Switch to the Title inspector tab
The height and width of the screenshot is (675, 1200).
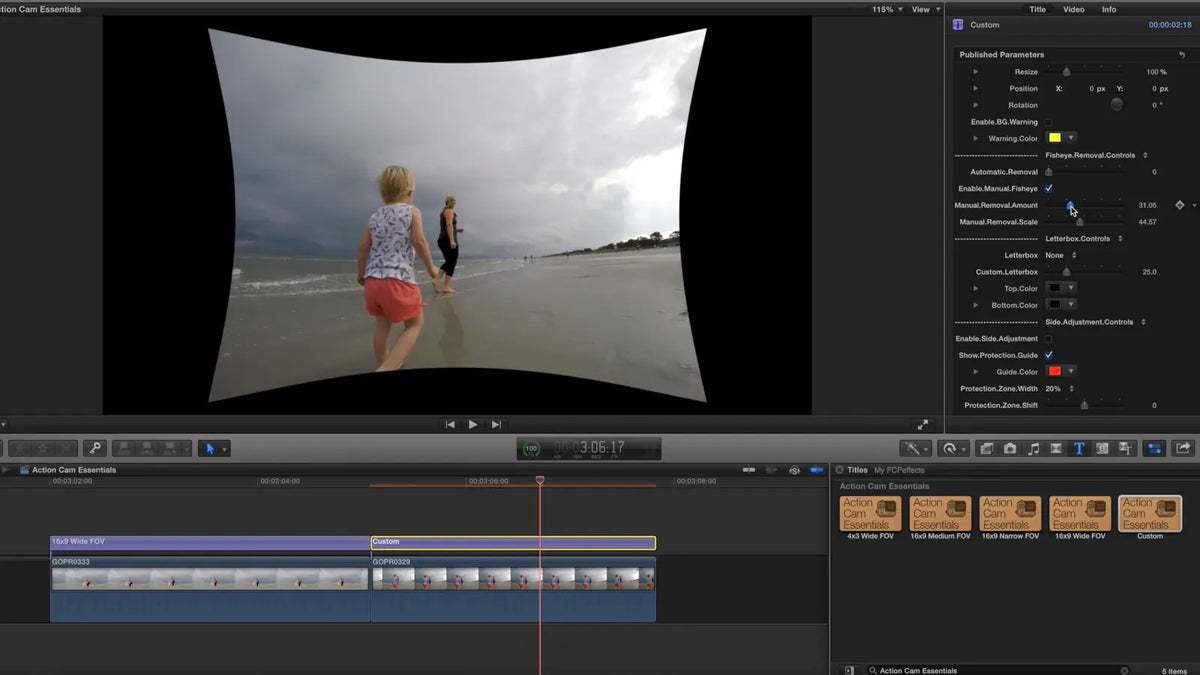pyautogui.click(x=1038, y=9)
